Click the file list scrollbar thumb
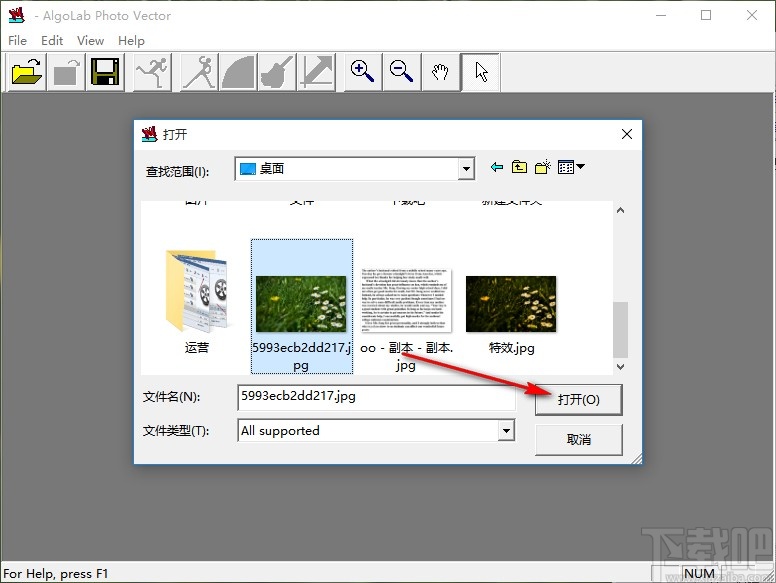 pos(620,330)
